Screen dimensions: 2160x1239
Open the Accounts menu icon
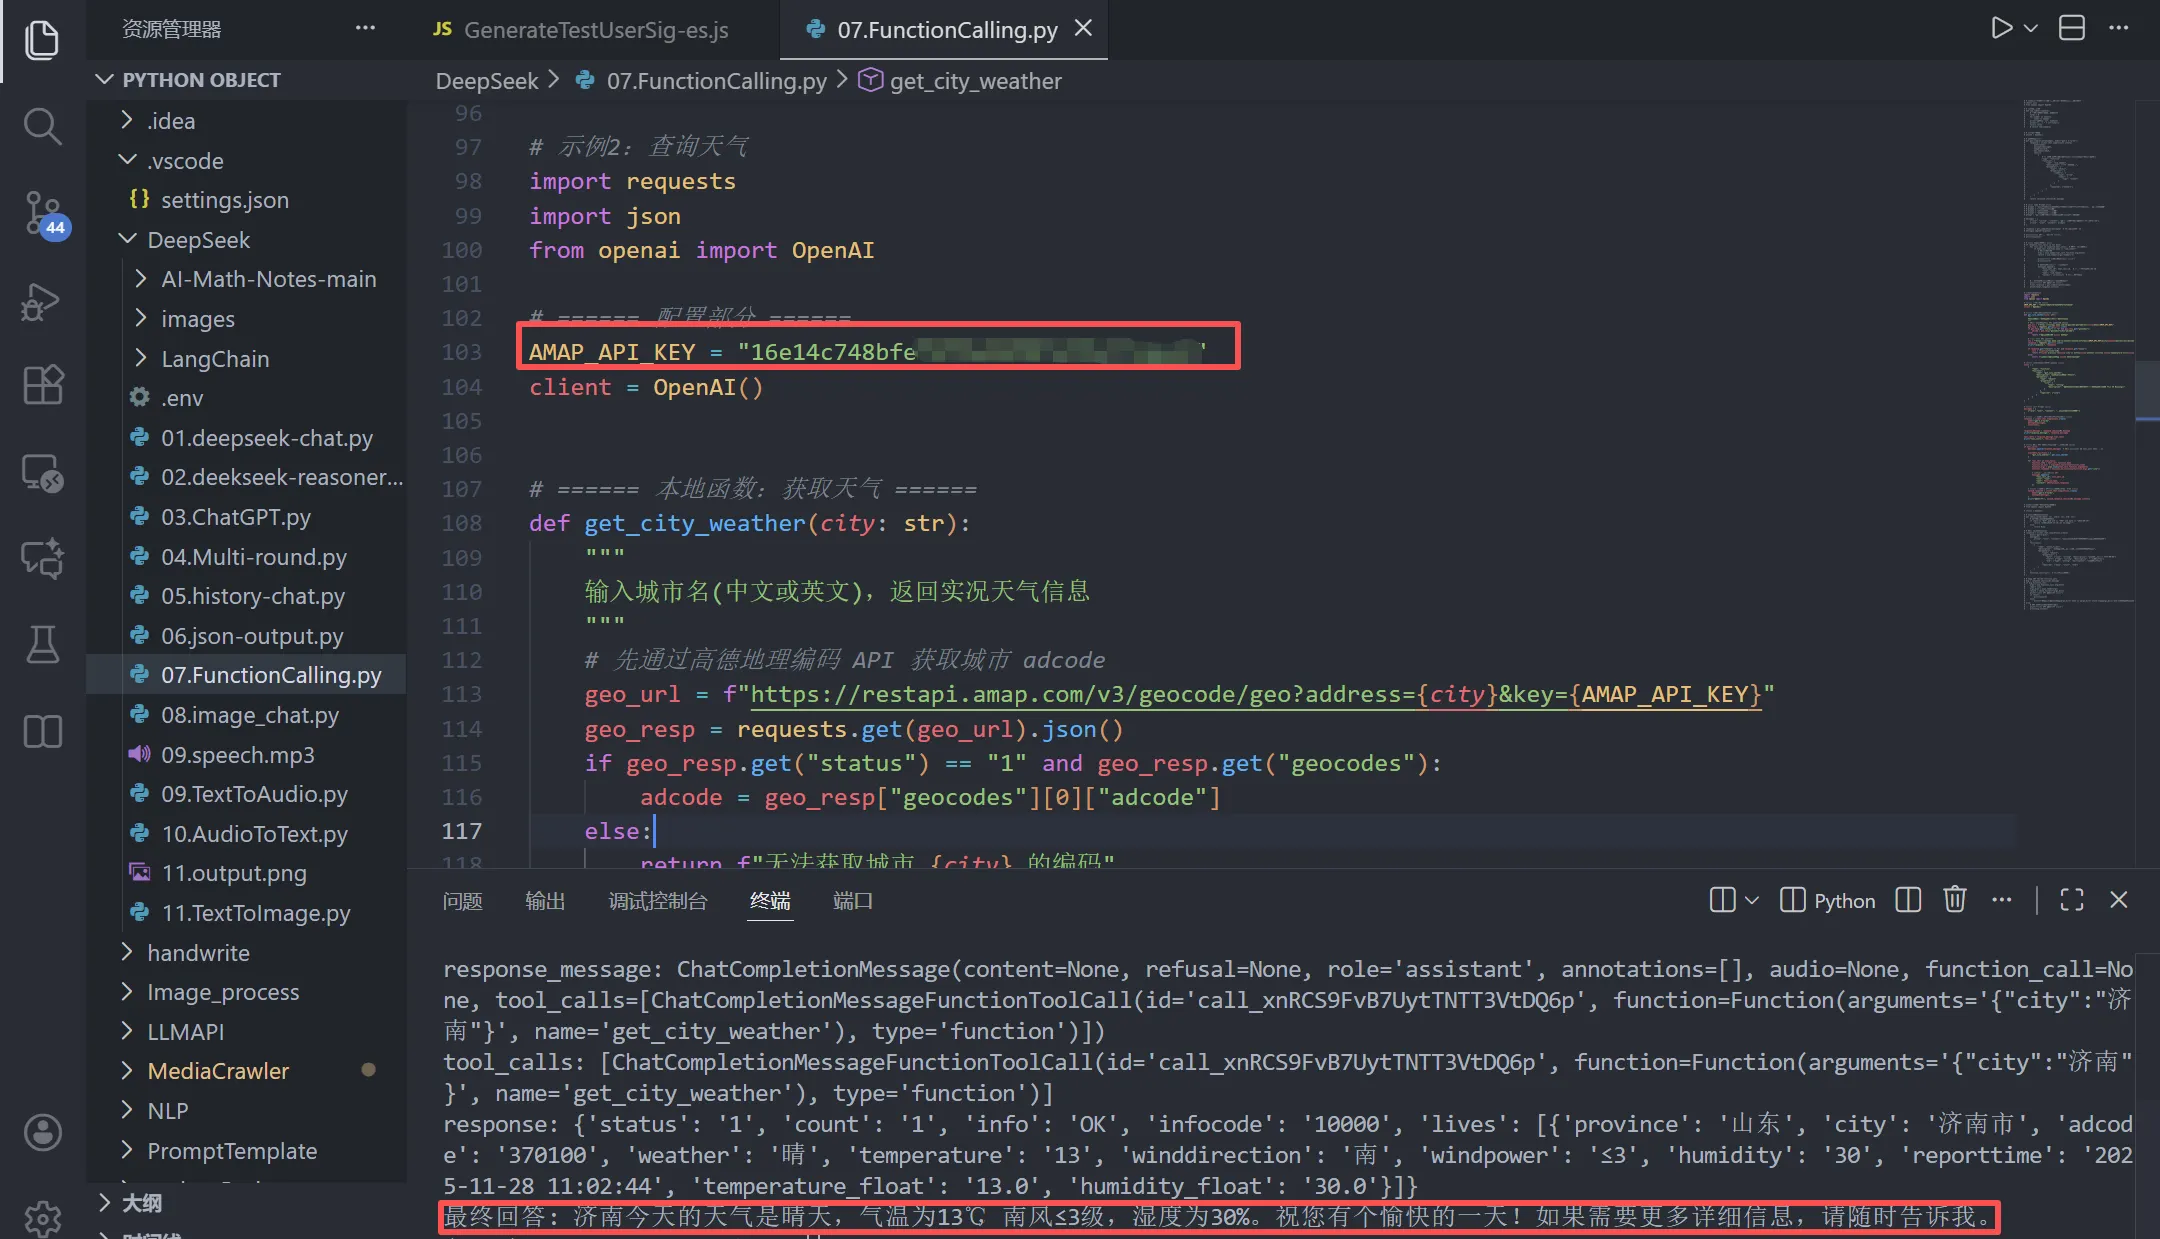(x=42, y=1132)
